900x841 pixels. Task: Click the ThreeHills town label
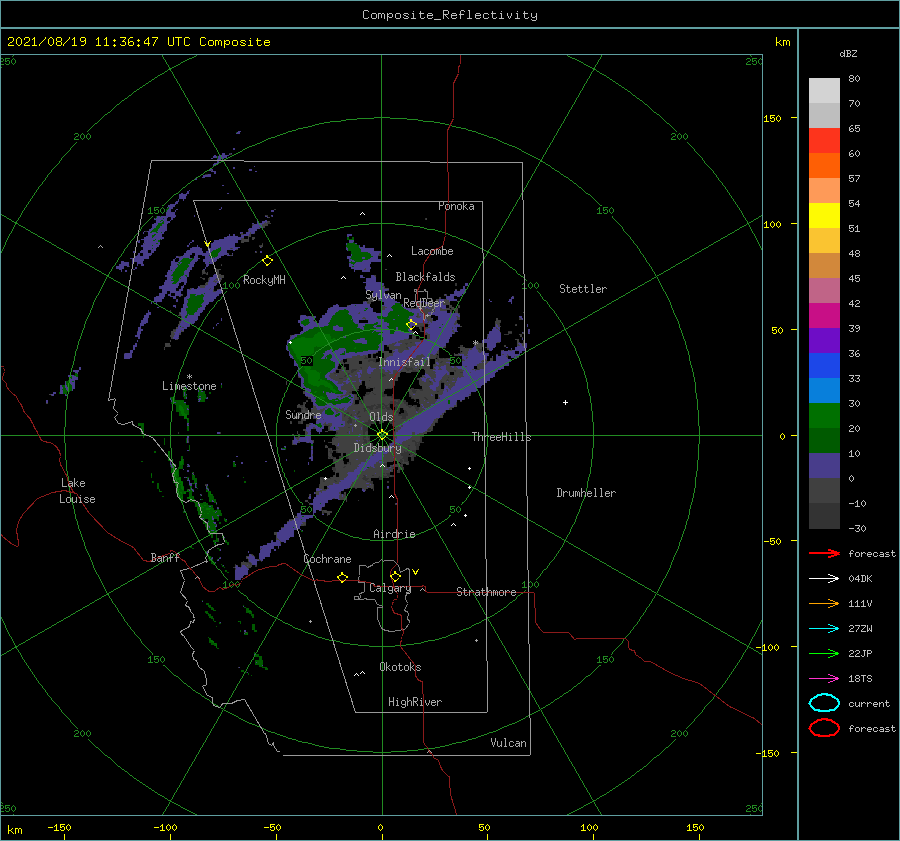[501, 437]
